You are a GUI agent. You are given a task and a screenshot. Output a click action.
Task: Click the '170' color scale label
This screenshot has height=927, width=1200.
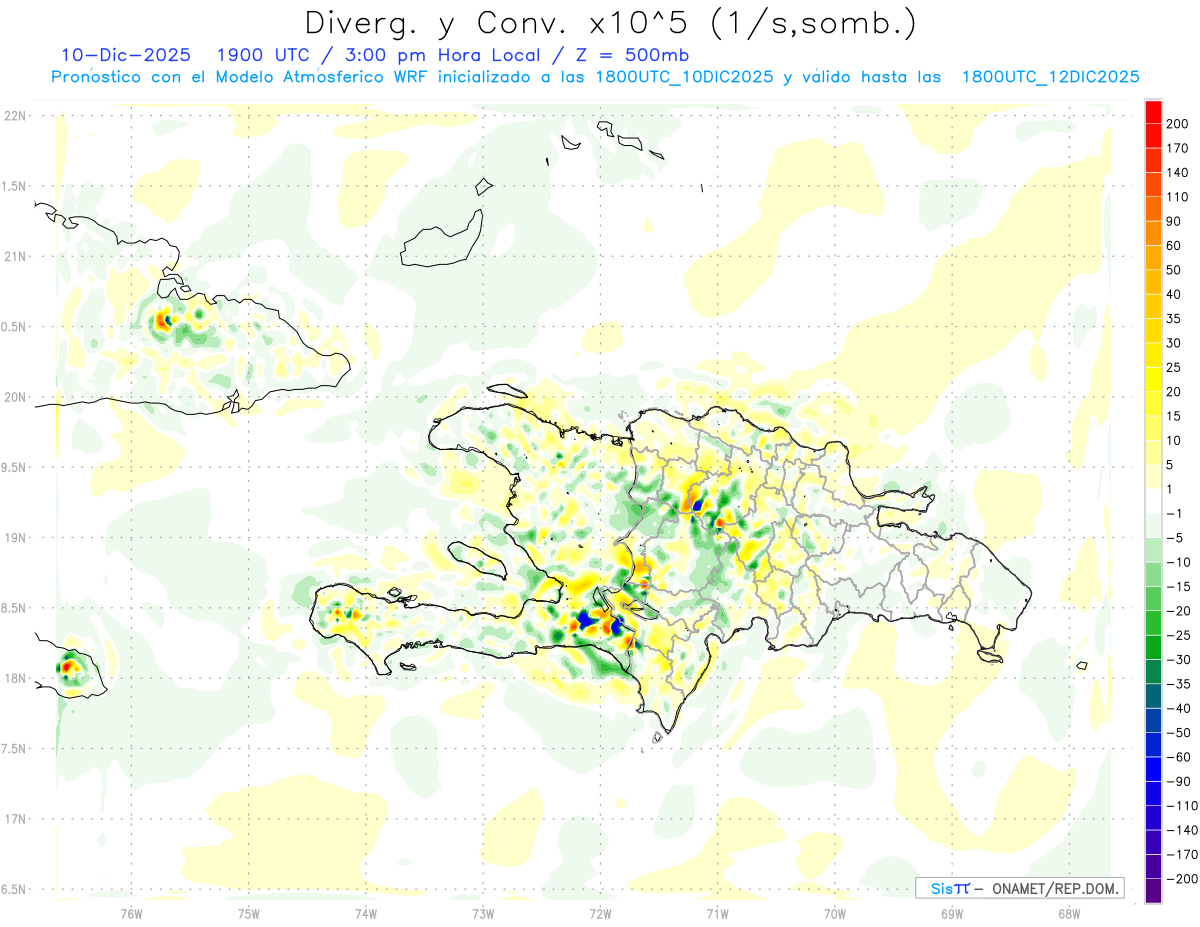point(1177,148)
